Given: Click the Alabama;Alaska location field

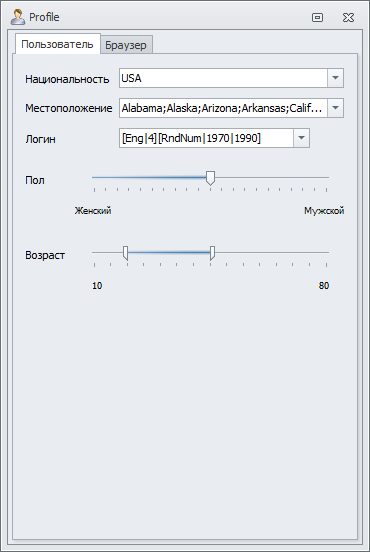Looking at the screenshot, I should pos(223,108).
